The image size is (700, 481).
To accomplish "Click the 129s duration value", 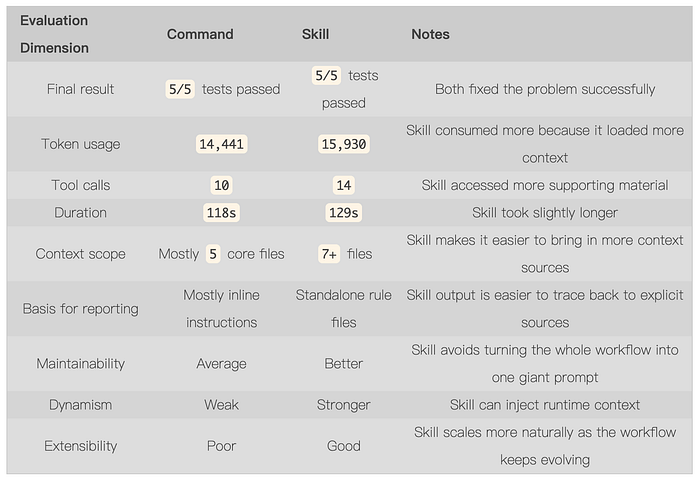I will tap(344, 213).
